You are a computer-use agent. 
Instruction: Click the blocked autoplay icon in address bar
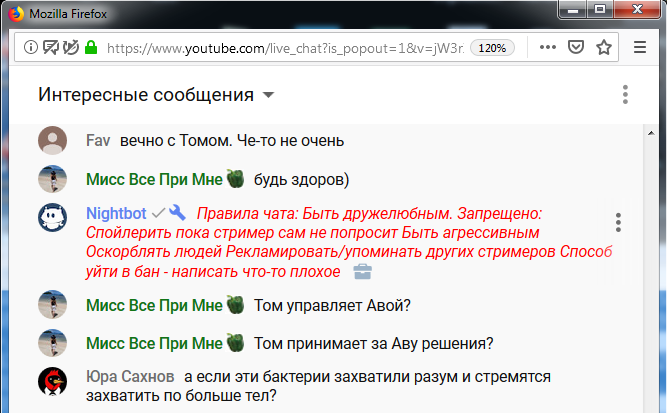tap(71, 47)
